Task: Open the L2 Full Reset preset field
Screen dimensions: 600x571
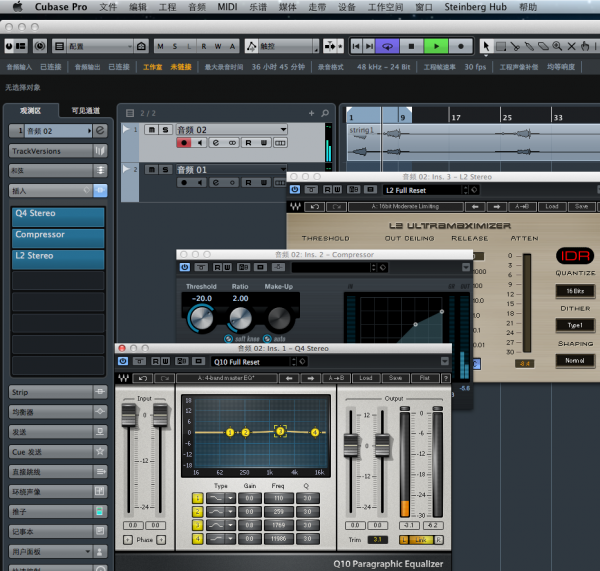Action: [422, 190]
